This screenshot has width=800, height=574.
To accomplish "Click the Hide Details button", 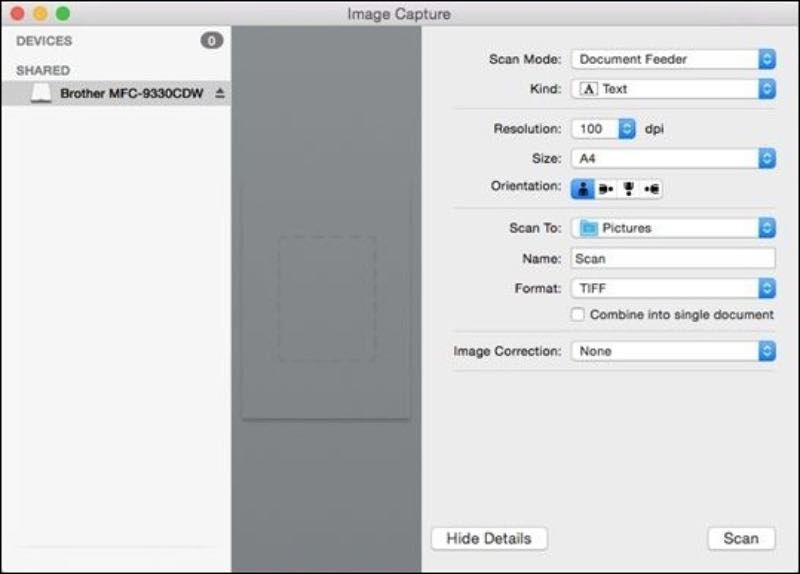I will [x=489, y=538].
